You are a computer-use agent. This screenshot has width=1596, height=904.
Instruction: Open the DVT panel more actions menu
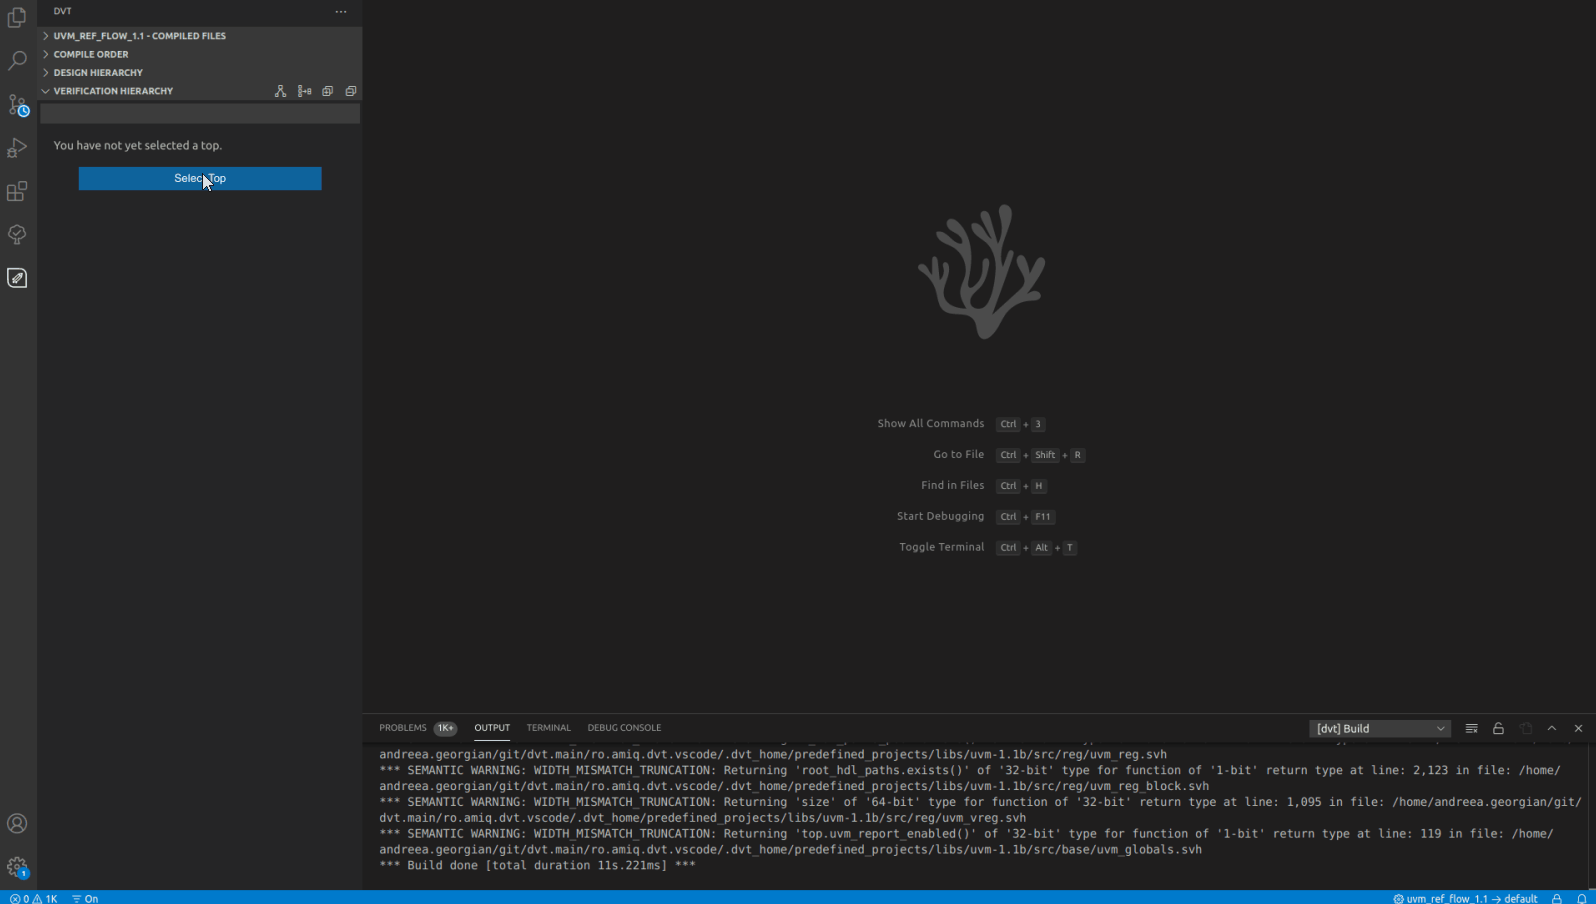341,12
